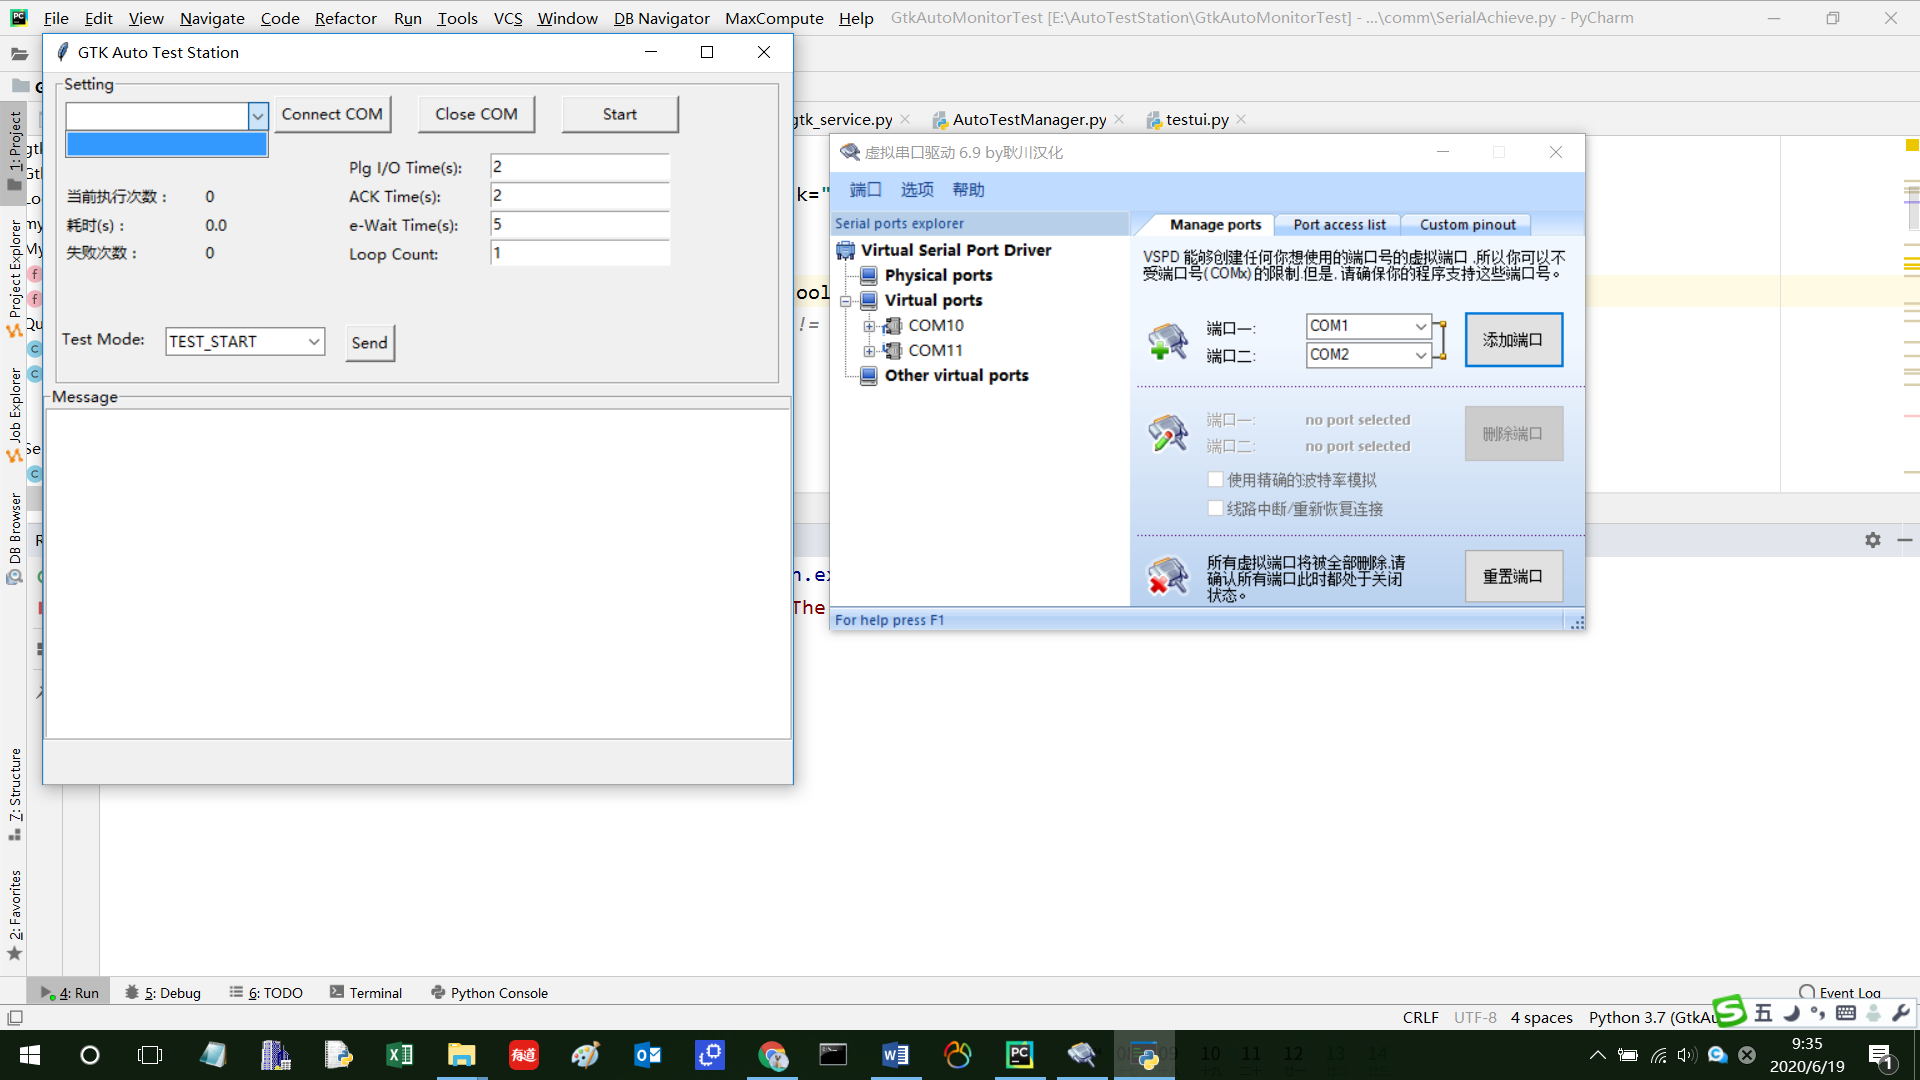Click the reset ports red-cross icon

(1167, 576)
